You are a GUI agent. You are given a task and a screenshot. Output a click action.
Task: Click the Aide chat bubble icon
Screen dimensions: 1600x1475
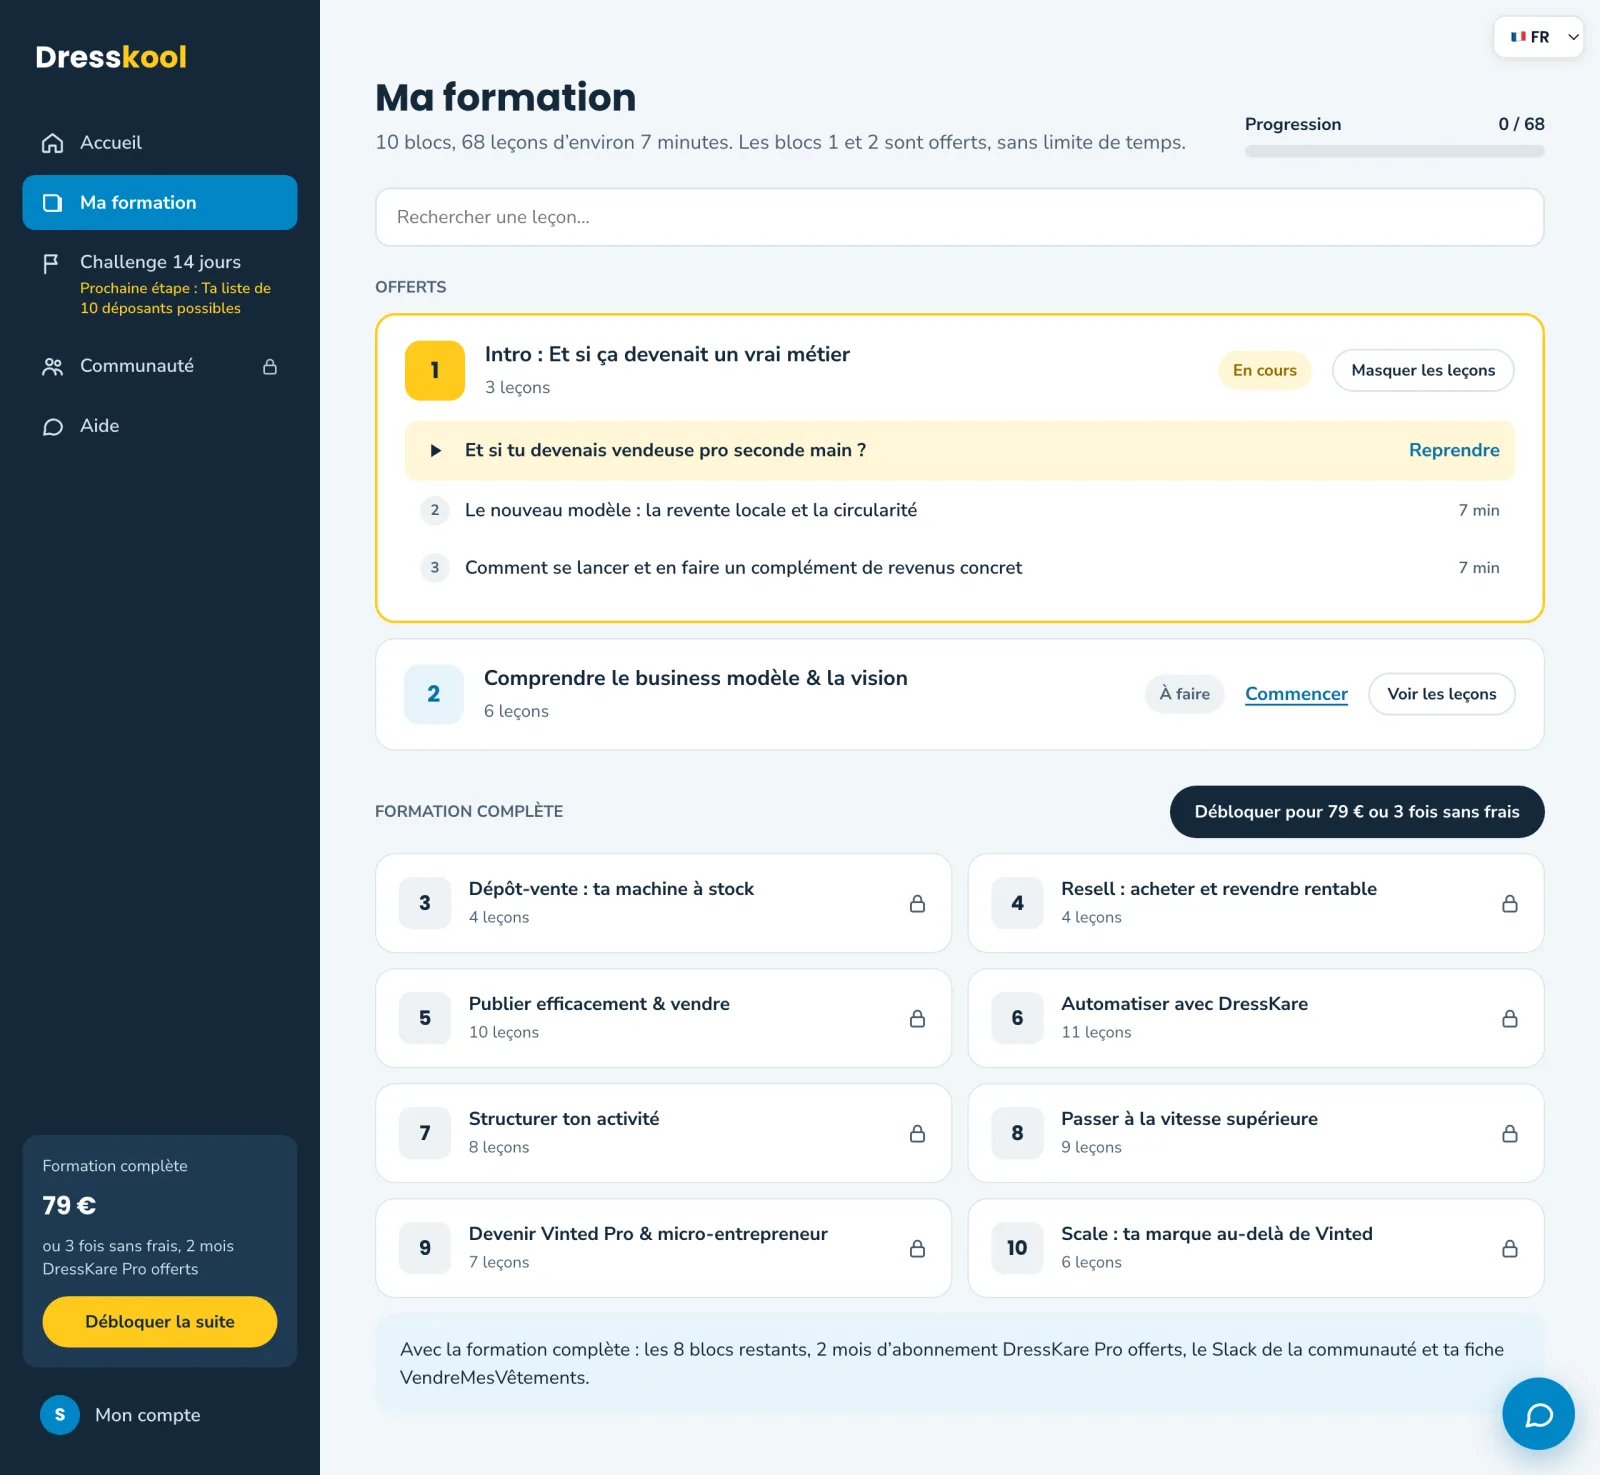pyautogui.click(x=53, y=427)
